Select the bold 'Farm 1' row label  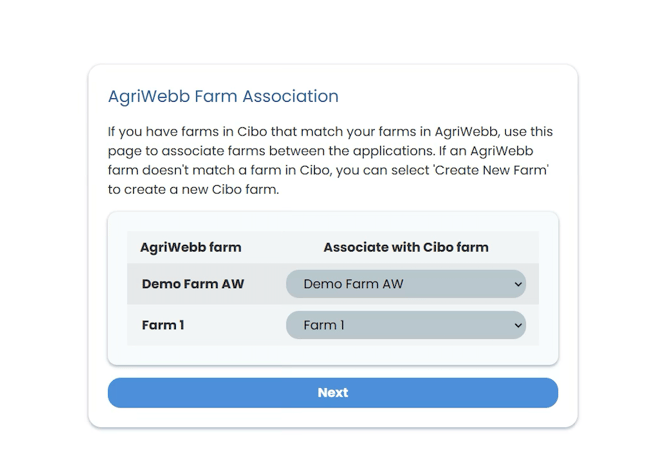coord(163,325)
